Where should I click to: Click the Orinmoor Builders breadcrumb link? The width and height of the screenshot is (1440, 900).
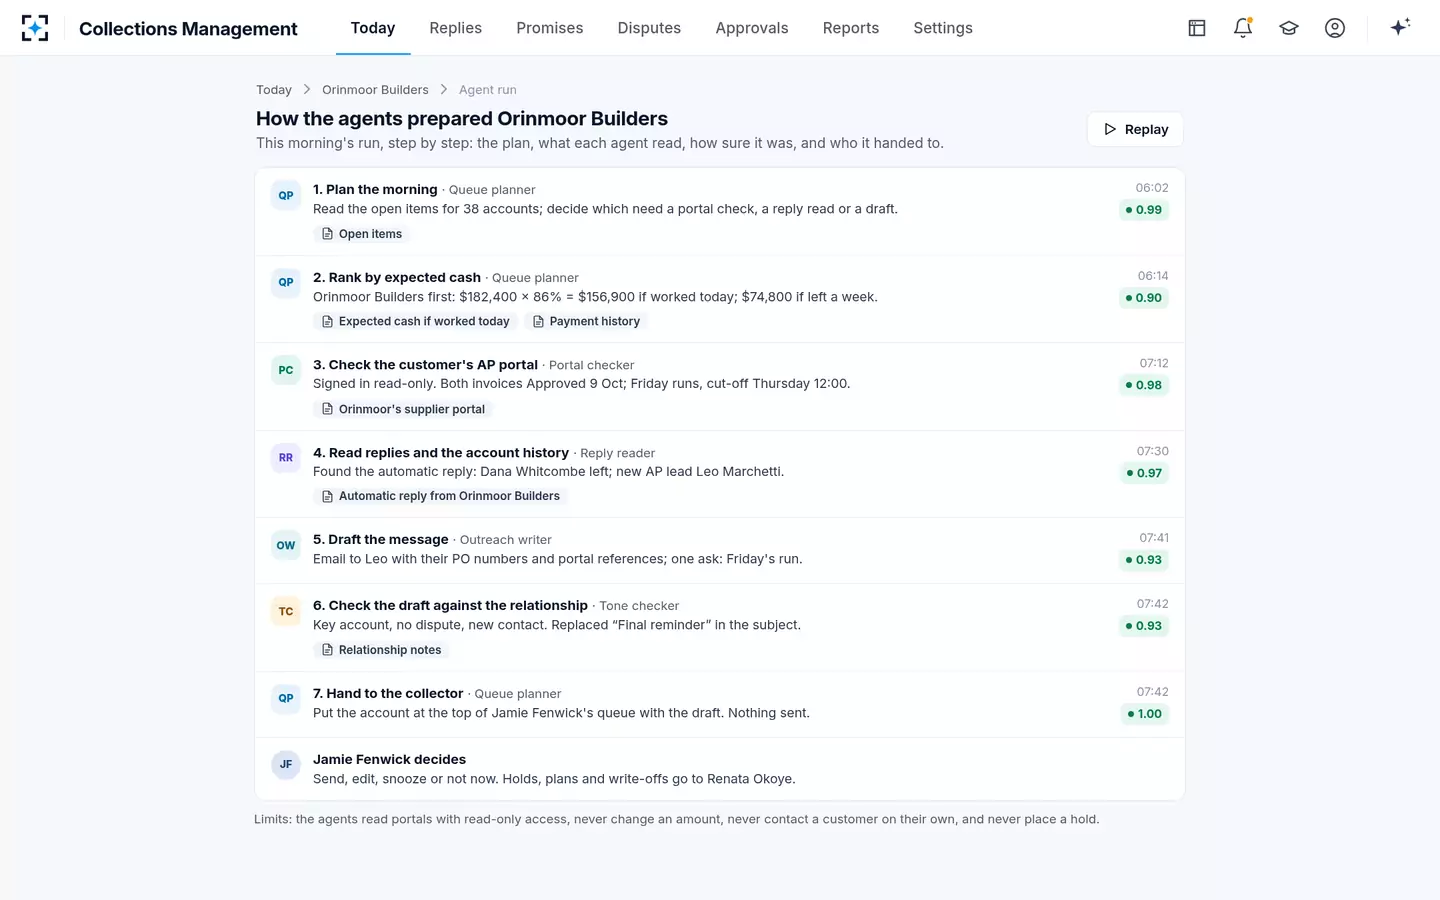tap(375, 90)
